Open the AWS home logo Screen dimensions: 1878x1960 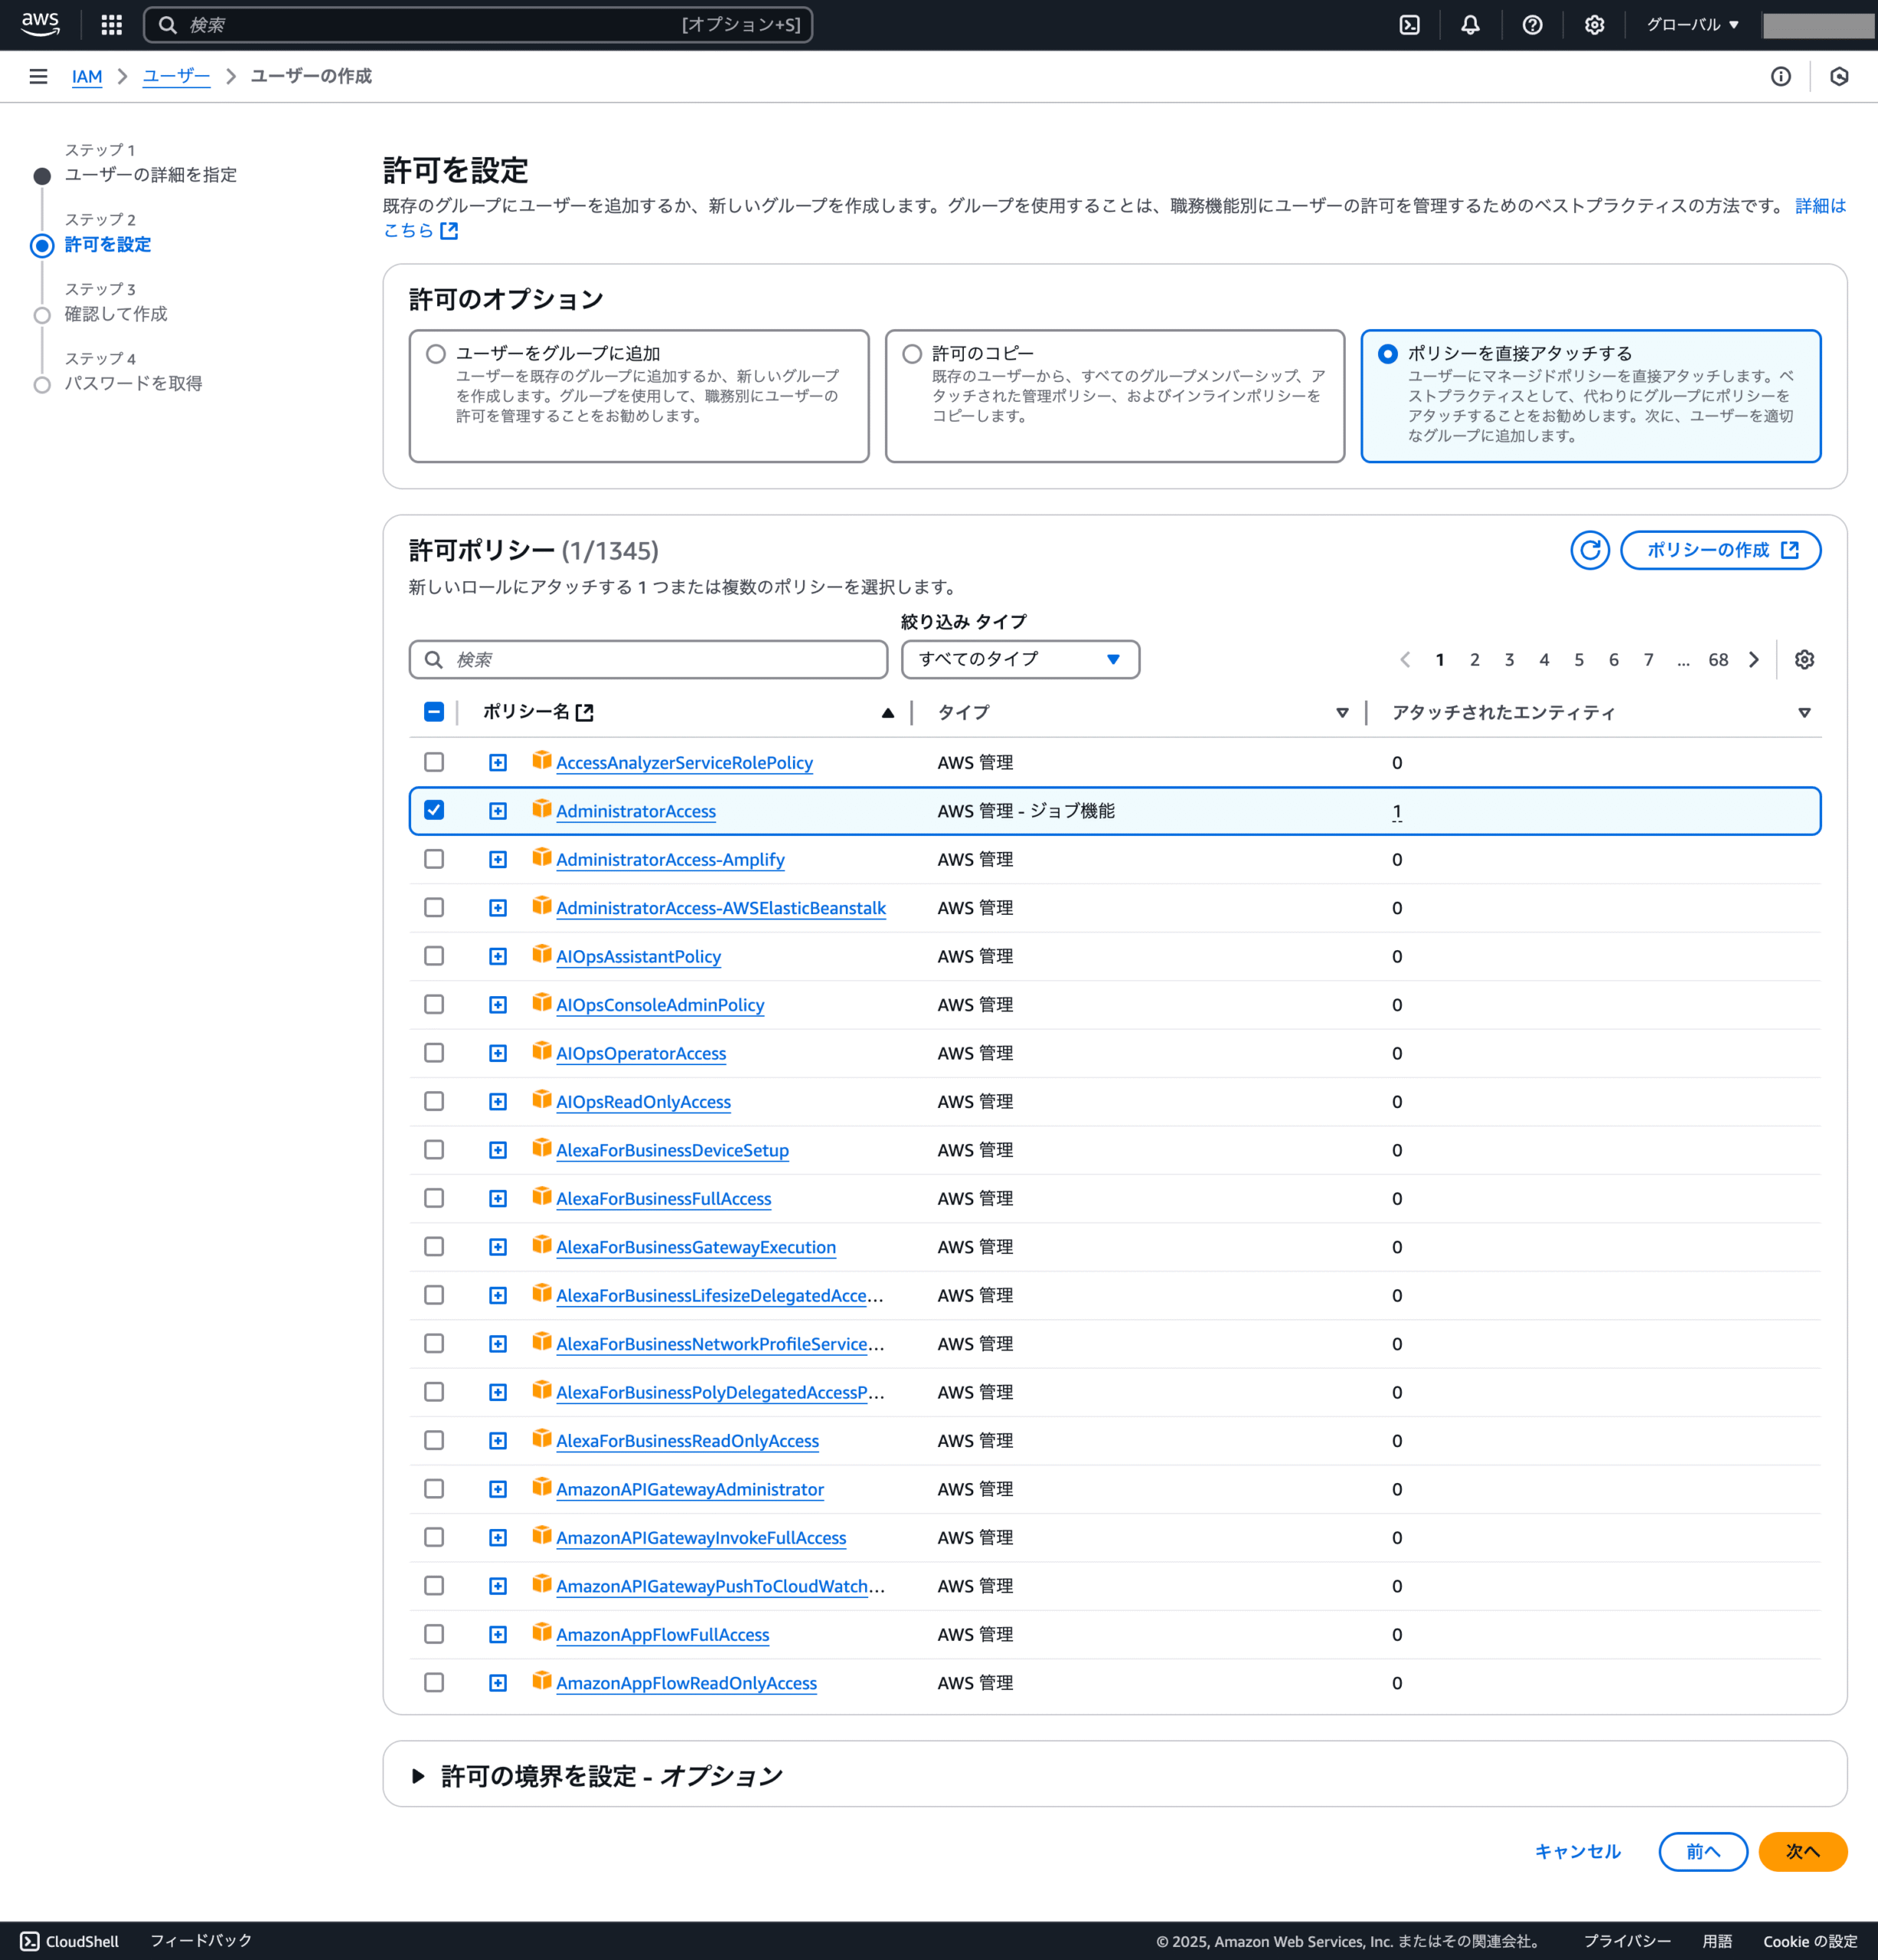pos(40,24)
